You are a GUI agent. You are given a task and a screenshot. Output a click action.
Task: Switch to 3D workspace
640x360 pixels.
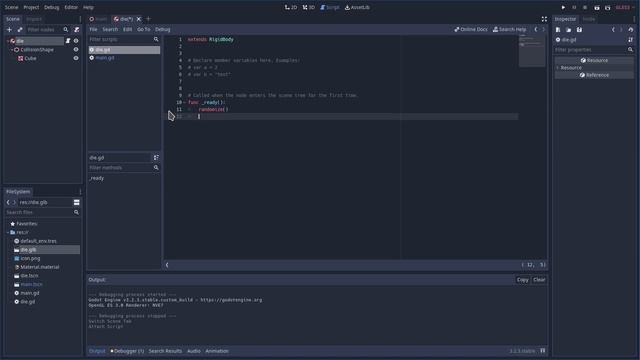tap(309, 7)
